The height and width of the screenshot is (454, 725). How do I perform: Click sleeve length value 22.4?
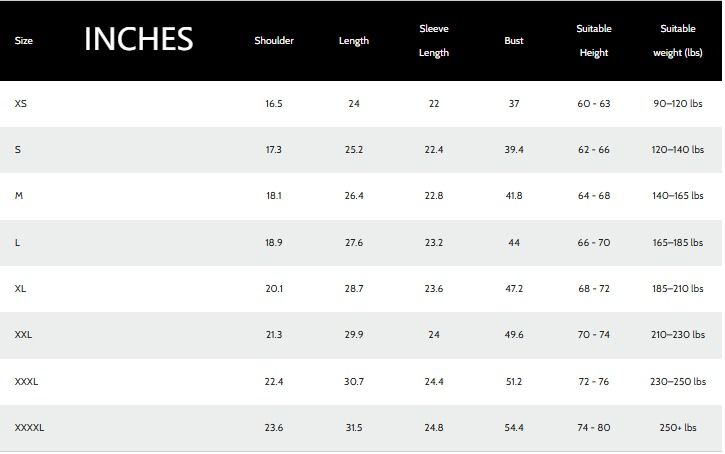434,150
